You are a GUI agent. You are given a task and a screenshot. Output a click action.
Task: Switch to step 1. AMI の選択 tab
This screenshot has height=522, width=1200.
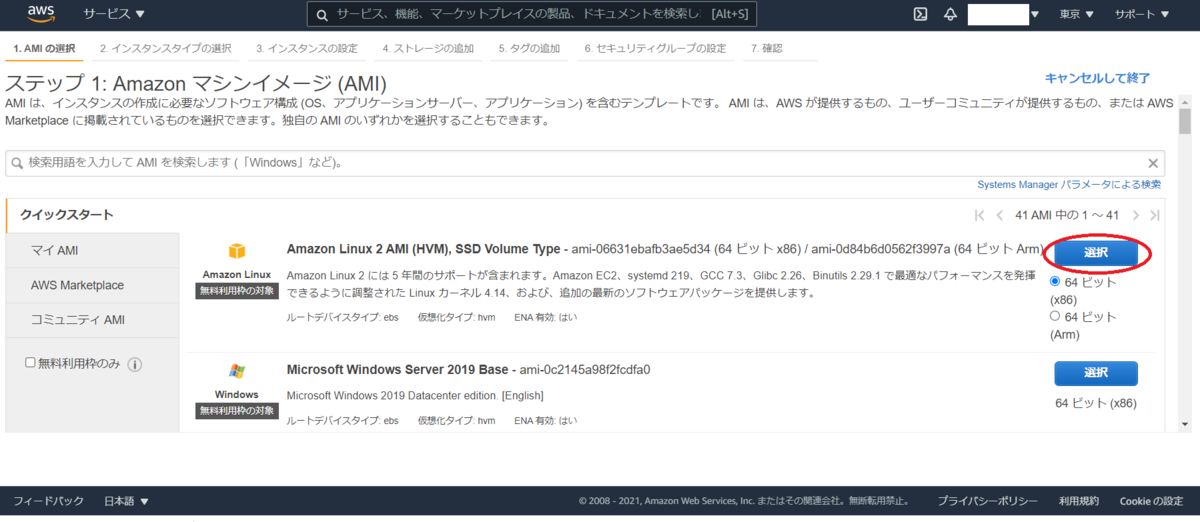[44, 48]
